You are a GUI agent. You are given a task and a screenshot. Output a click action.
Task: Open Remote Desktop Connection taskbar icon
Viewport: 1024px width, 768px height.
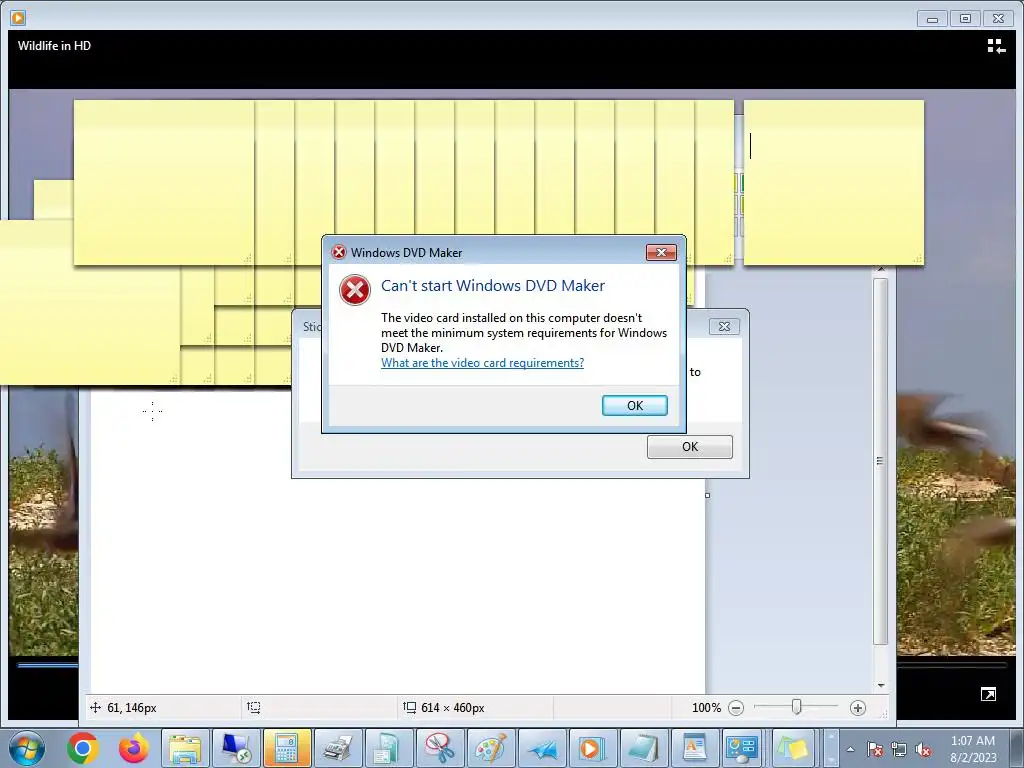coord(236,748)
